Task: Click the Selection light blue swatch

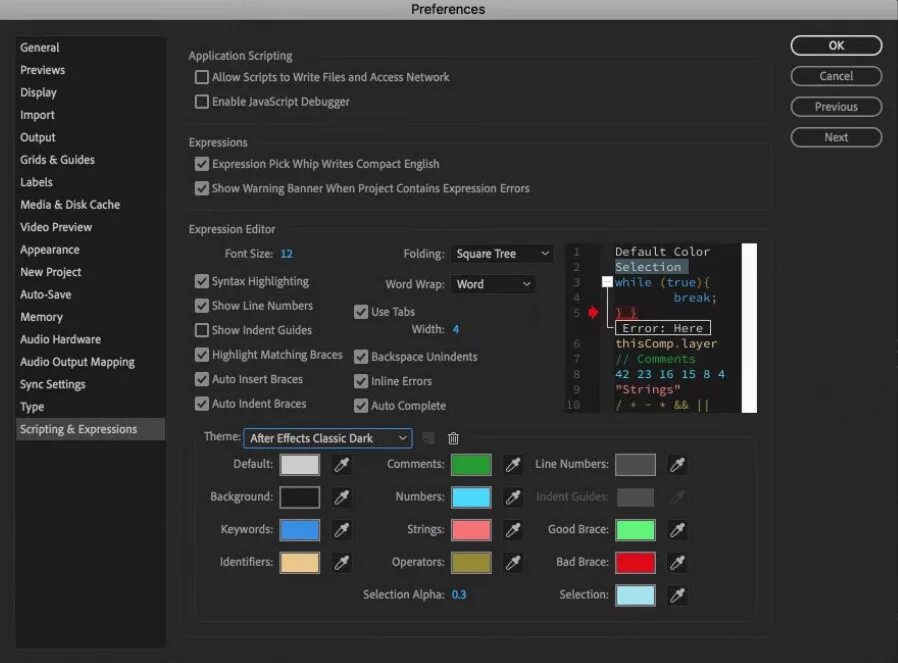Action: point(635,595)
